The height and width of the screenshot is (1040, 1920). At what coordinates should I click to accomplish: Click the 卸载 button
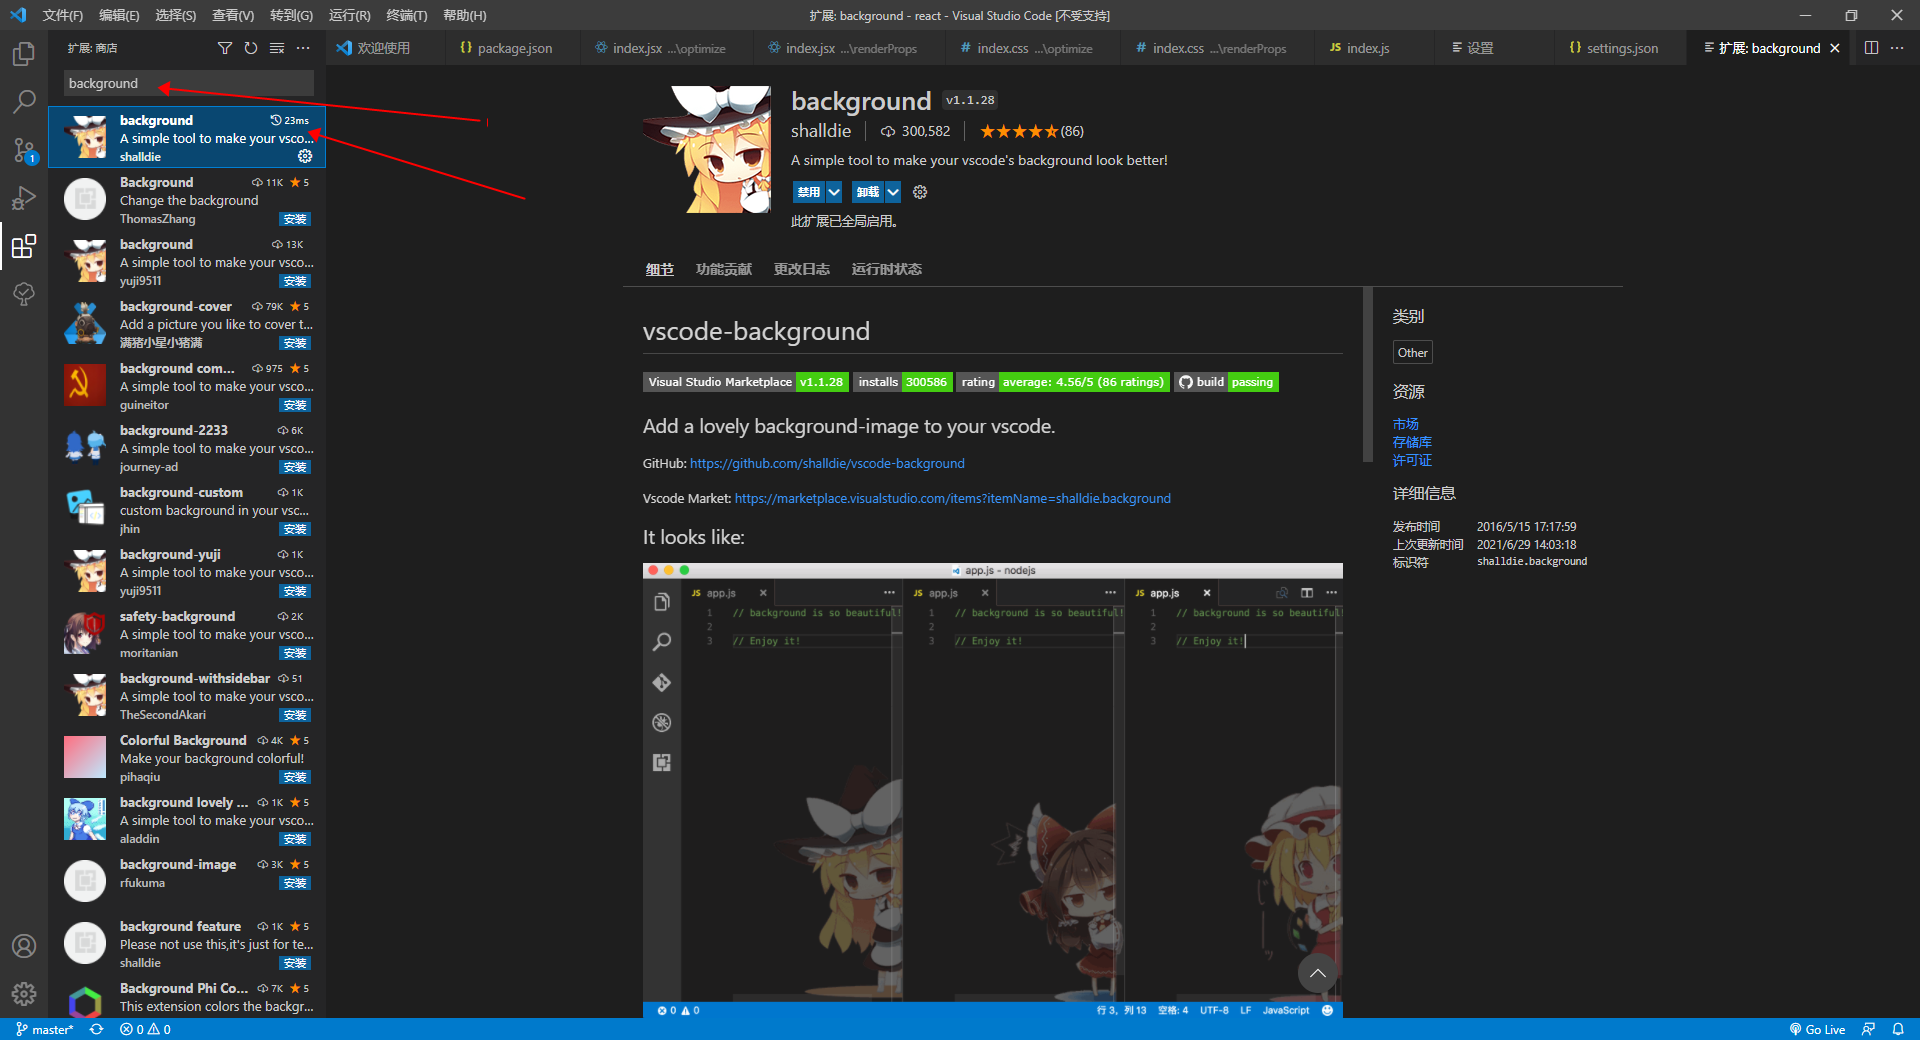click(868, 192)
